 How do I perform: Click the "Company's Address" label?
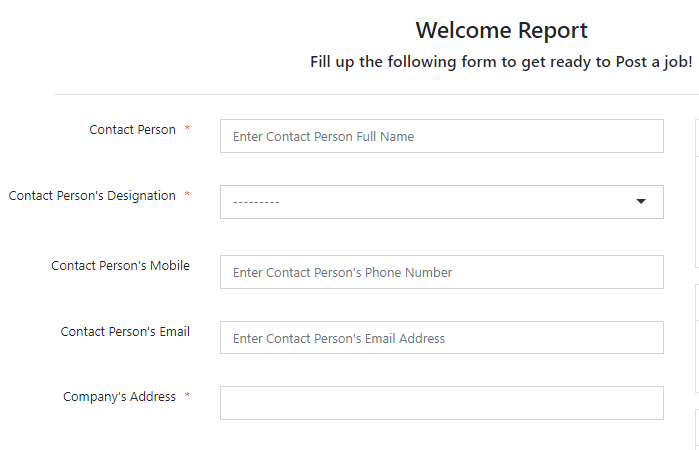[x=119, y=397]
